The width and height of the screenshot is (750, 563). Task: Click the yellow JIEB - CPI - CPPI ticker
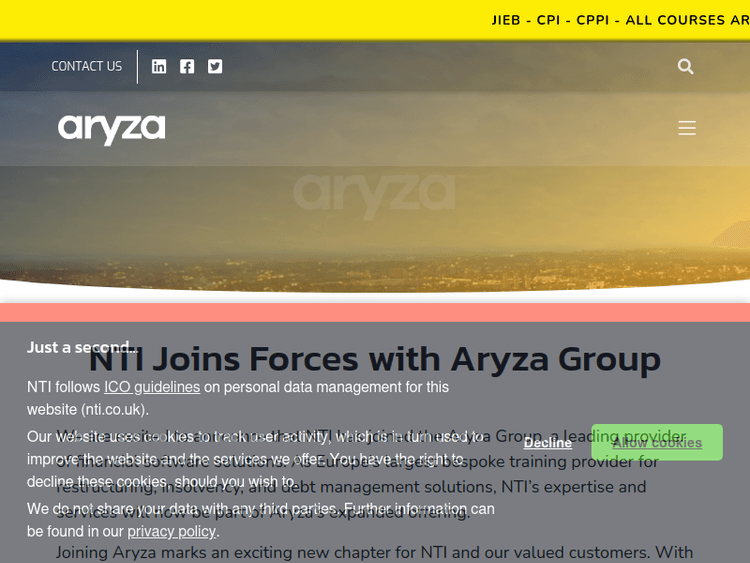(620, 20)
